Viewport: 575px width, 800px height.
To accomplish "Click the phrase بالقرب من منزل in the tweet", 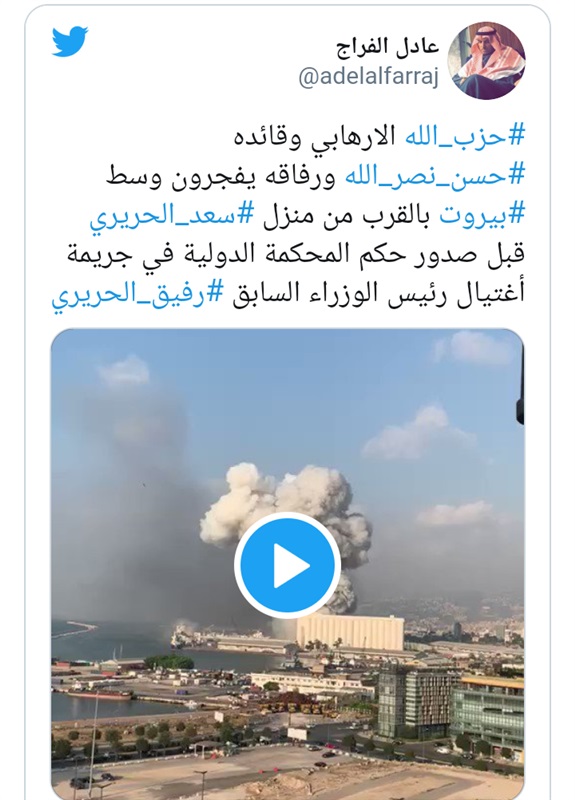I will pyautogui.click(x=346, y=215).
